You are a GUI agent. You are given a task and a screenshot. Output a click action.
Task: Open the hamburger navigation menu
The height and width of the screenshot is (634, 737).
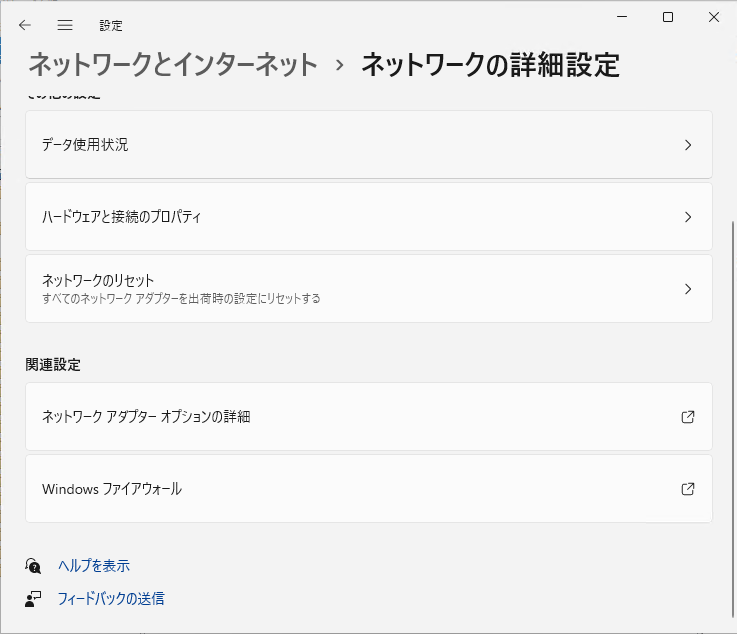pyautogui.click(x=65, y=25)
